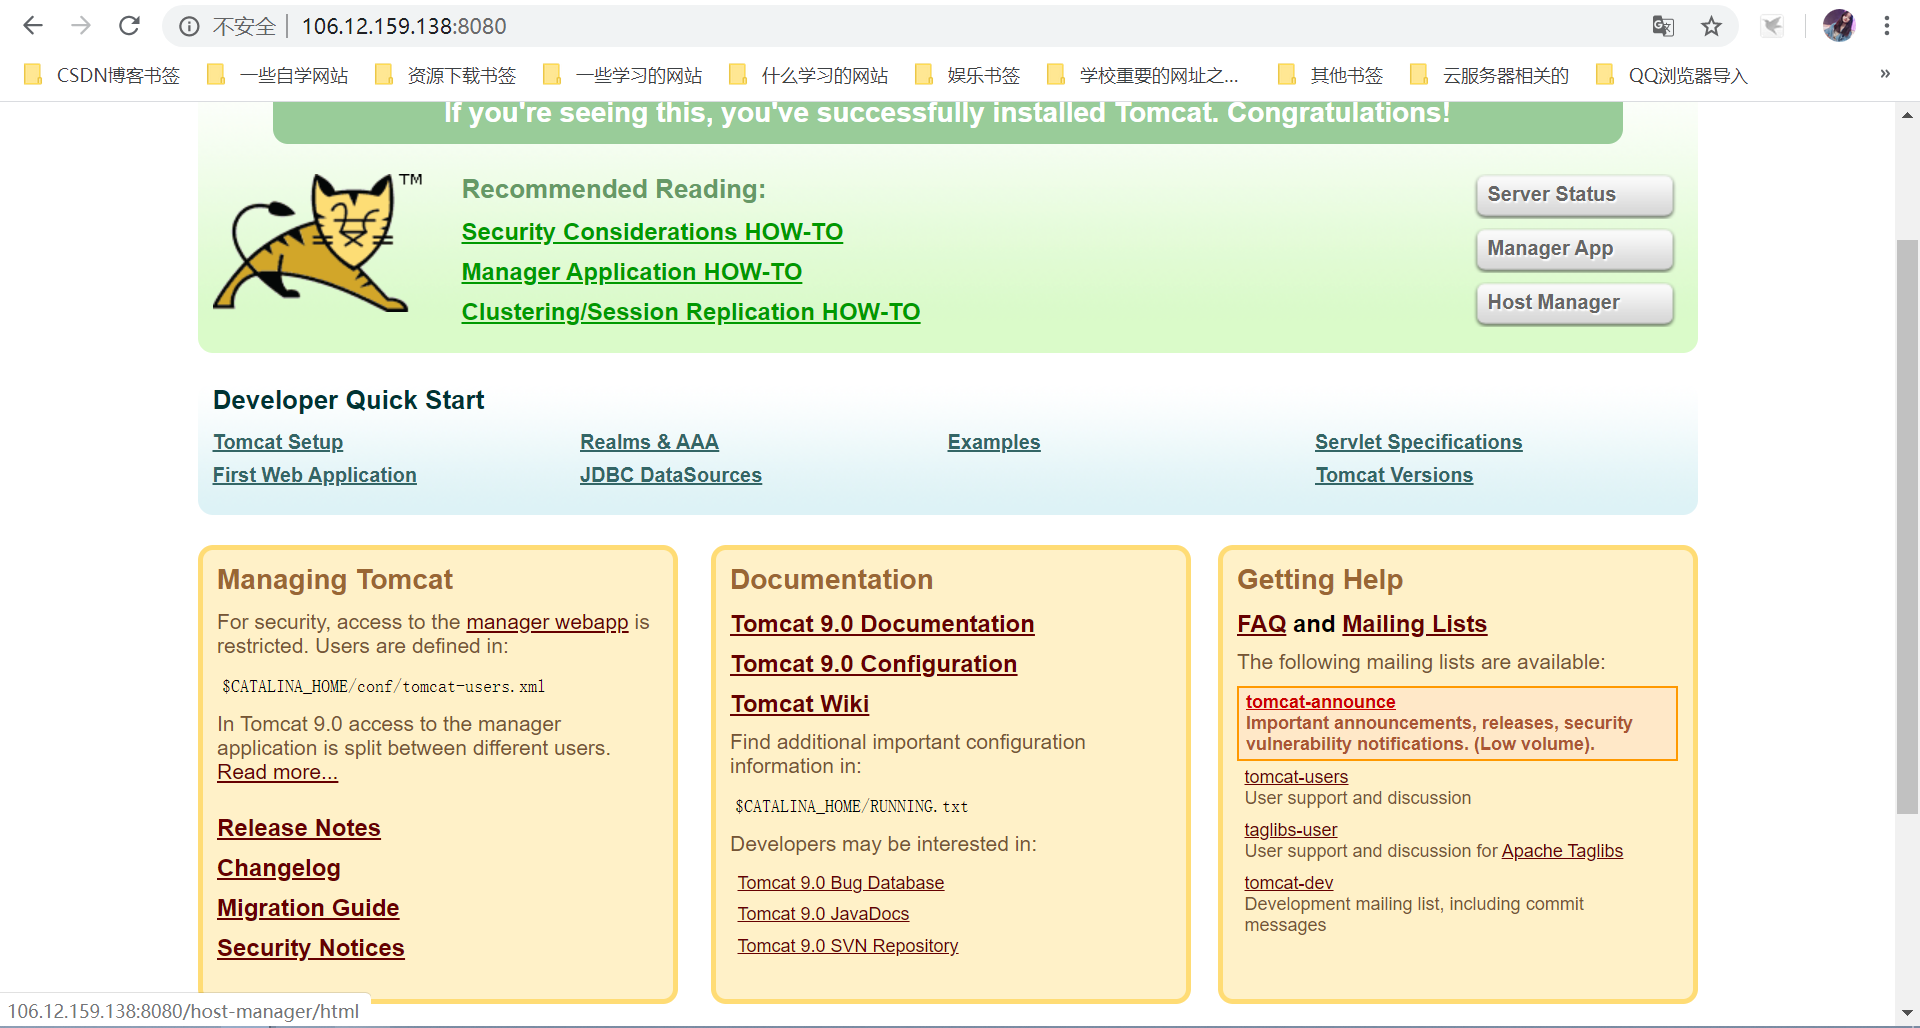Open the Chrome three-dot menu
The width and height of the screenshot is (1920, 1028).
pyautogui.click(x=1887, y=26)
